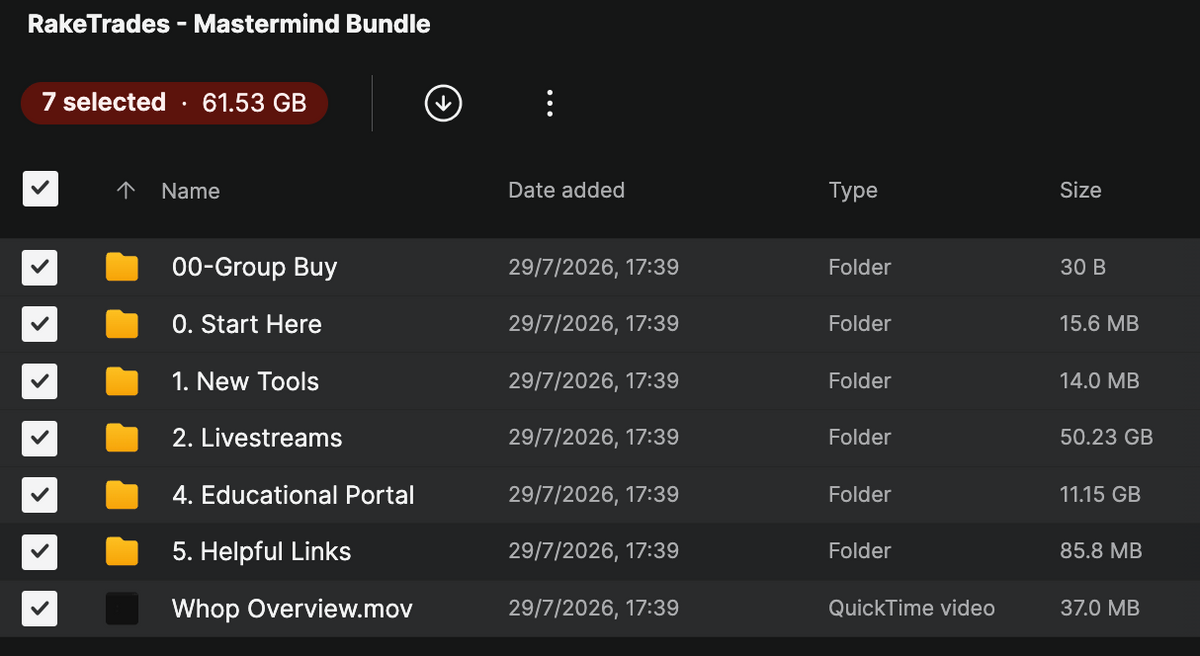Click the 2. Livestreams folder icon

coord(122,437)
